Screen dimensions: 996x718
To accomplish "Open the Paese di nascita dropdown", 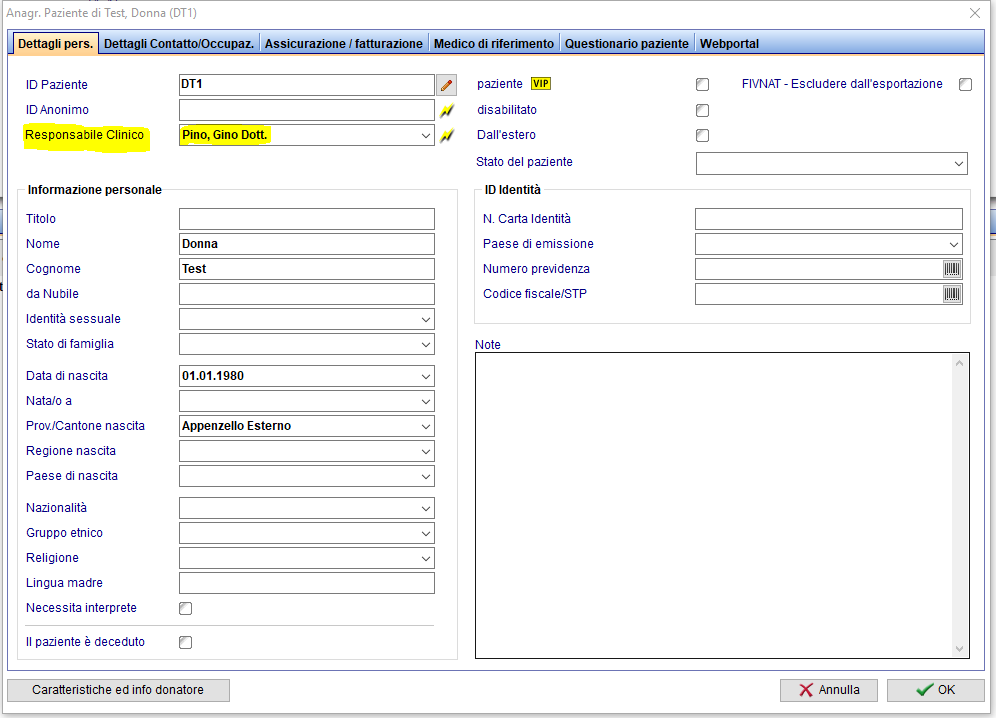I will (426, 477).
